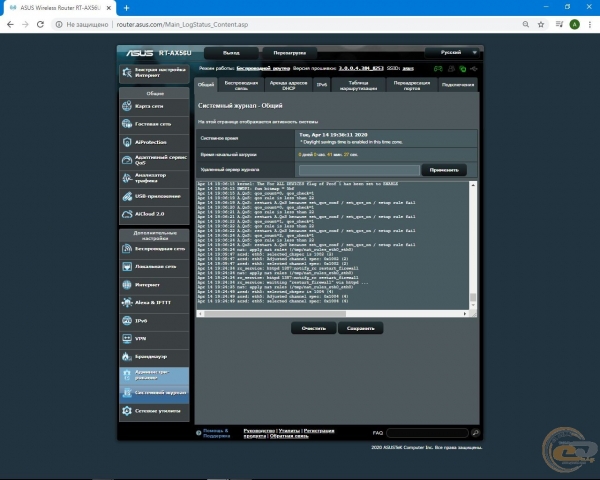Open System Log (Системный журнал) in sidebar
This screenshot has width=600, height=480.
[x=154, y=393]
